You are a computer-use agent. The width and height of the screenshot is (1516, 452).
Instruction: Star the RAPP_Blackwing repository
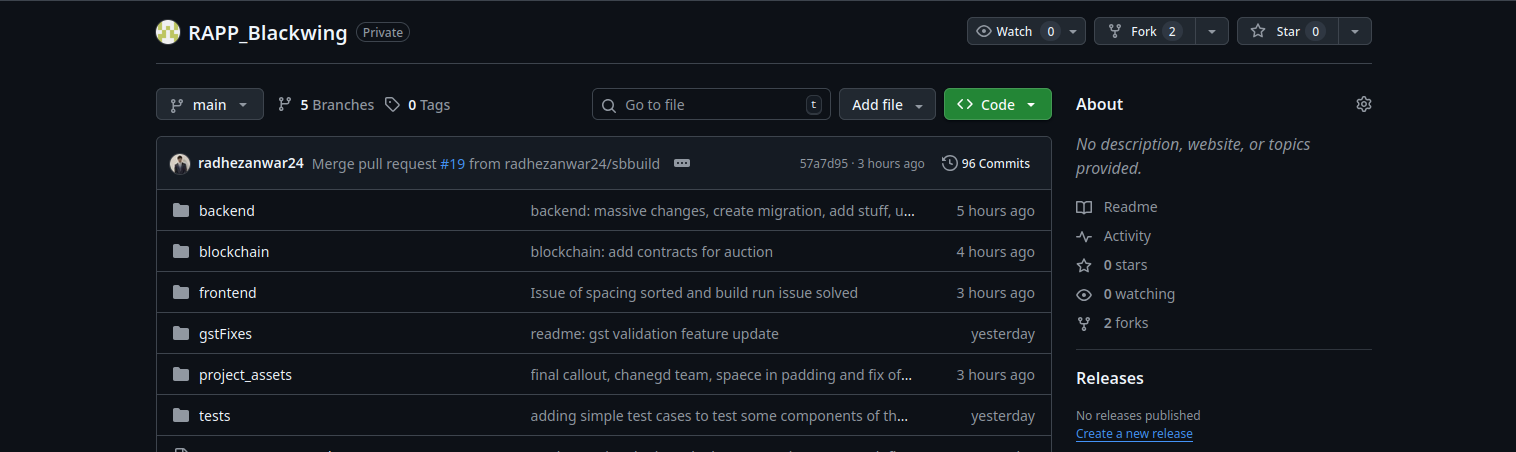tap(1279, 32)
